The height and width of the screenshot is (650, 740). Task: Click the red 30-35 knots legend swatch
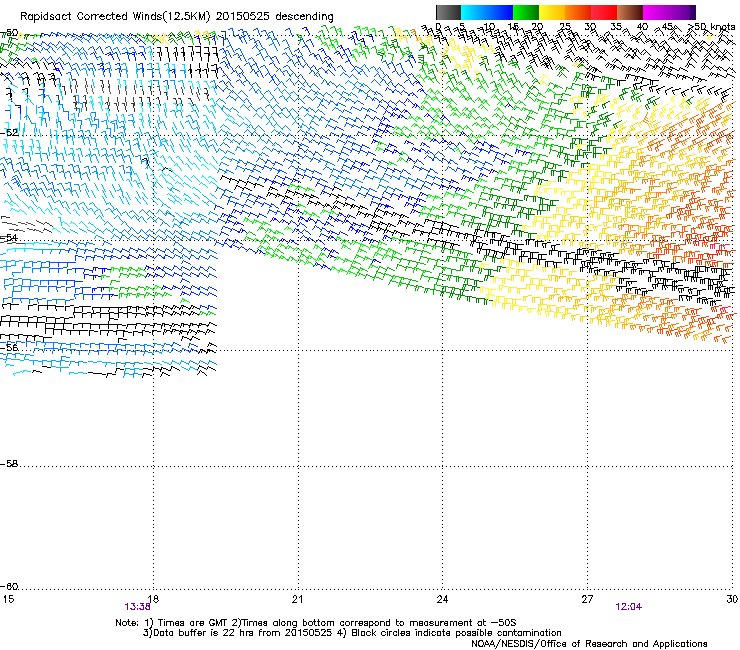(x=604, y=12)
